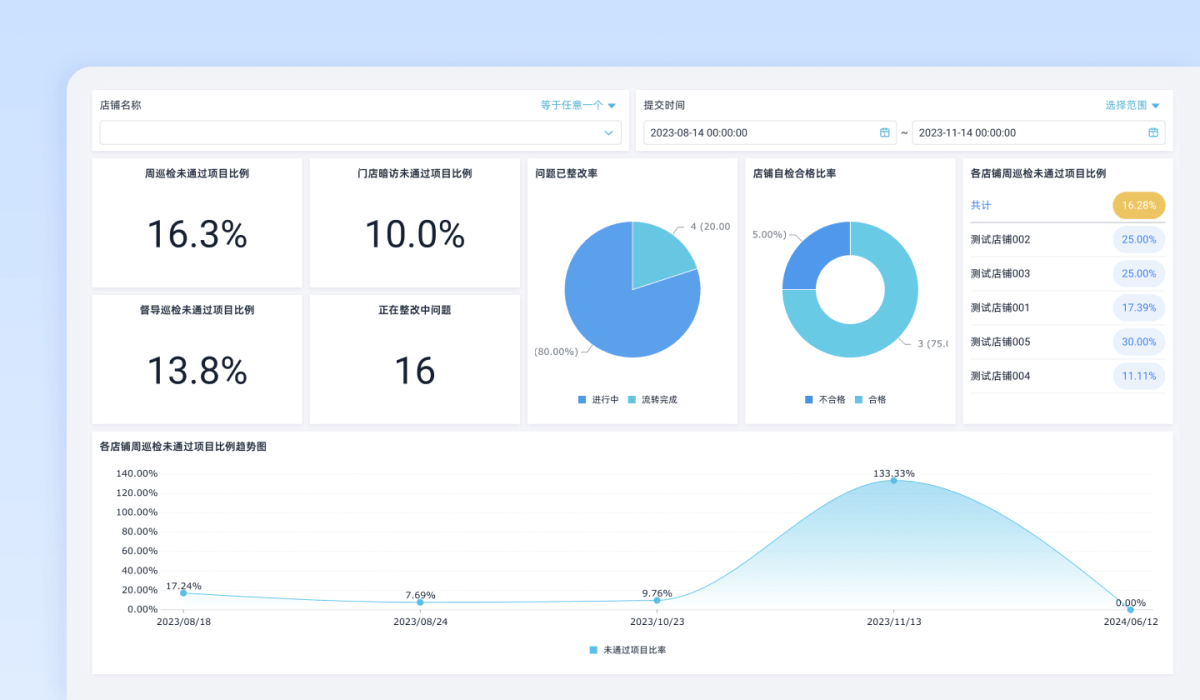Select row 测试店铺003

tap(1068, 274)
